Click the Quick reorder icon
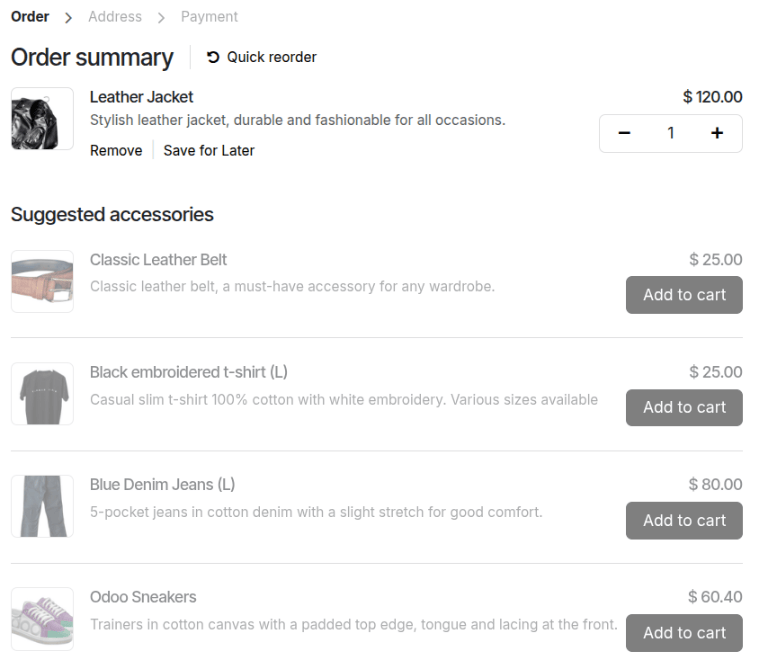Viewport: 768px width, 669px height. (213, 57)
